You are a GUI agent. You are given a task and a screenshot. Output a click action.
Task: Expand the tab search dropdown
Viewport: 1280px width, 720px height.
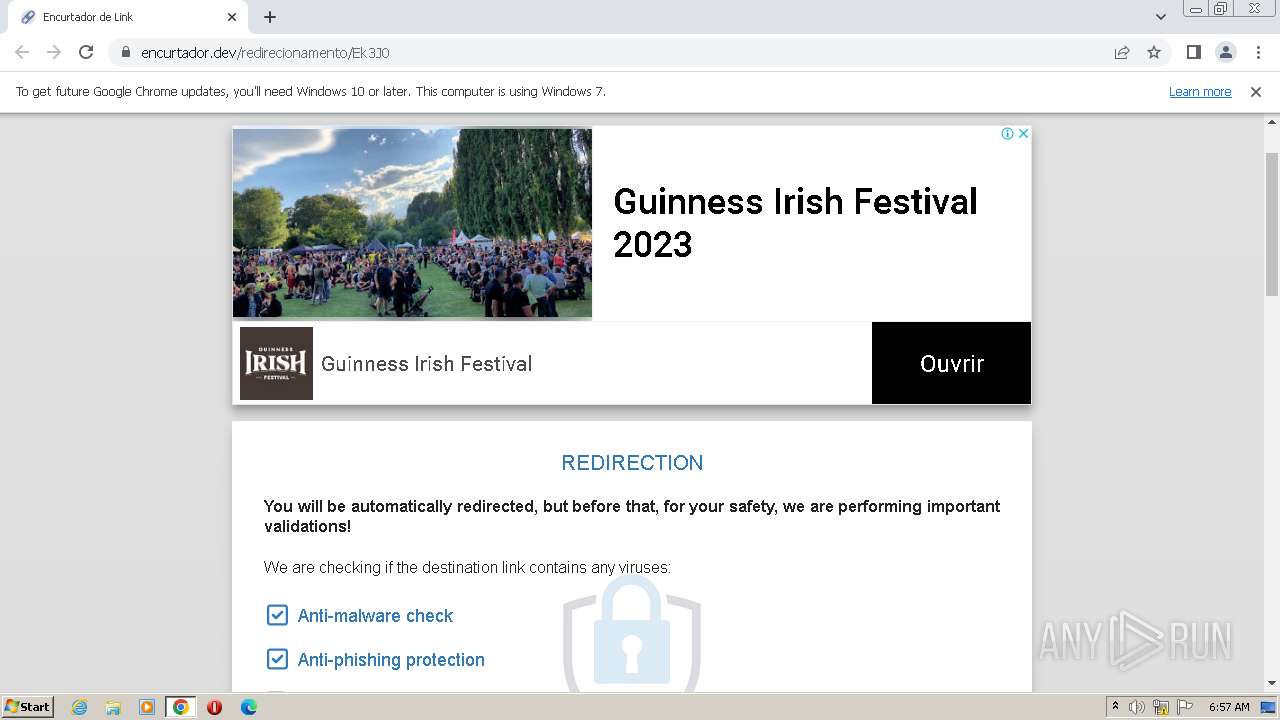1161,17
